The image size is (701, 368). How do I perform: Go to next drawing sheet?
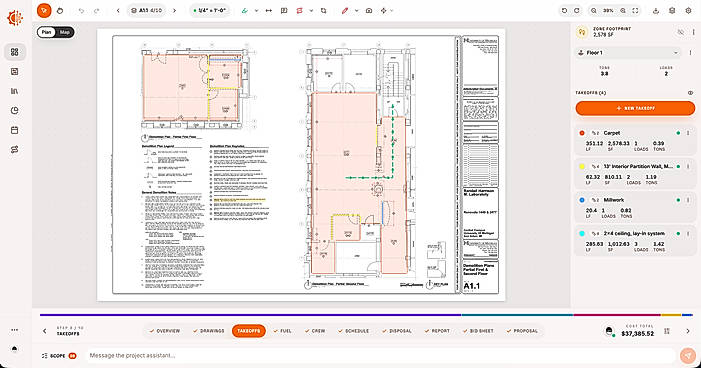pos(174,10)
